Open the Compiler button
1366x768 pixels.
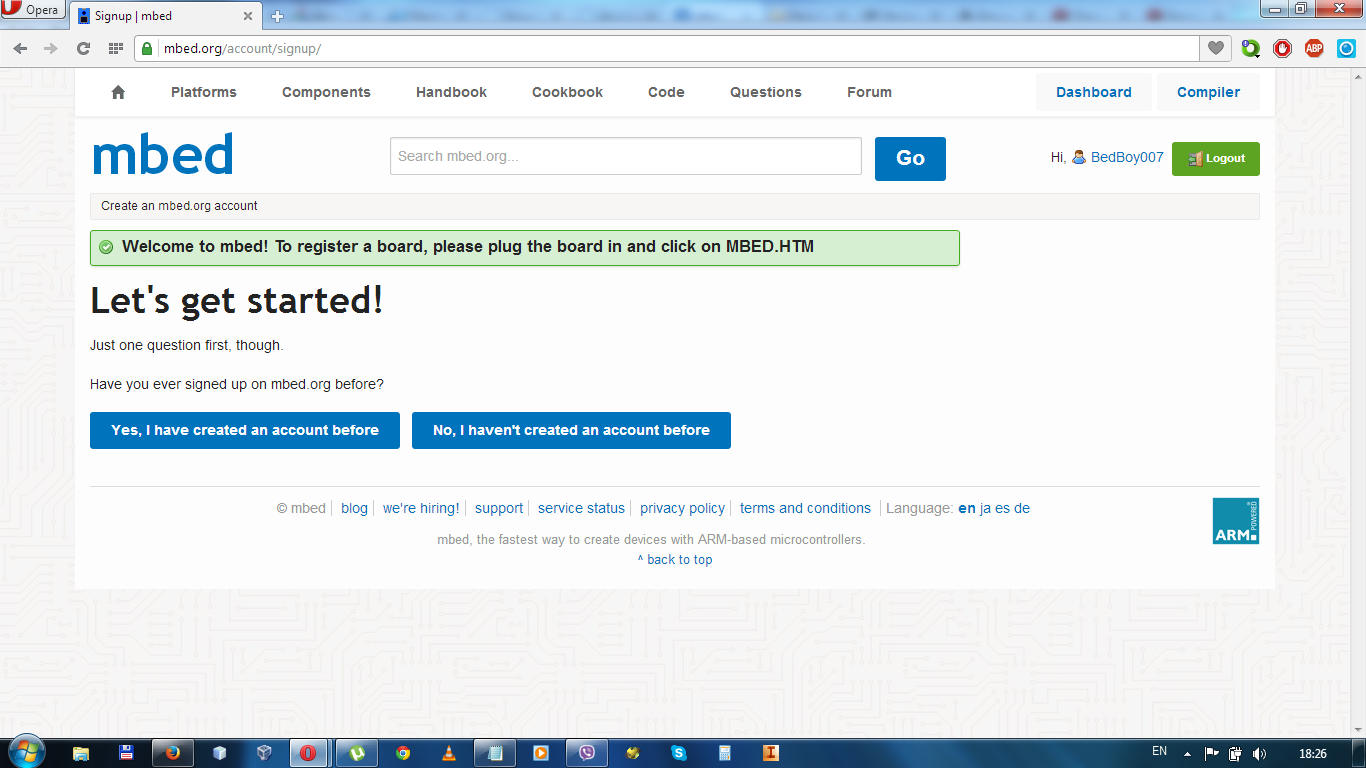tap(1208, 92)
